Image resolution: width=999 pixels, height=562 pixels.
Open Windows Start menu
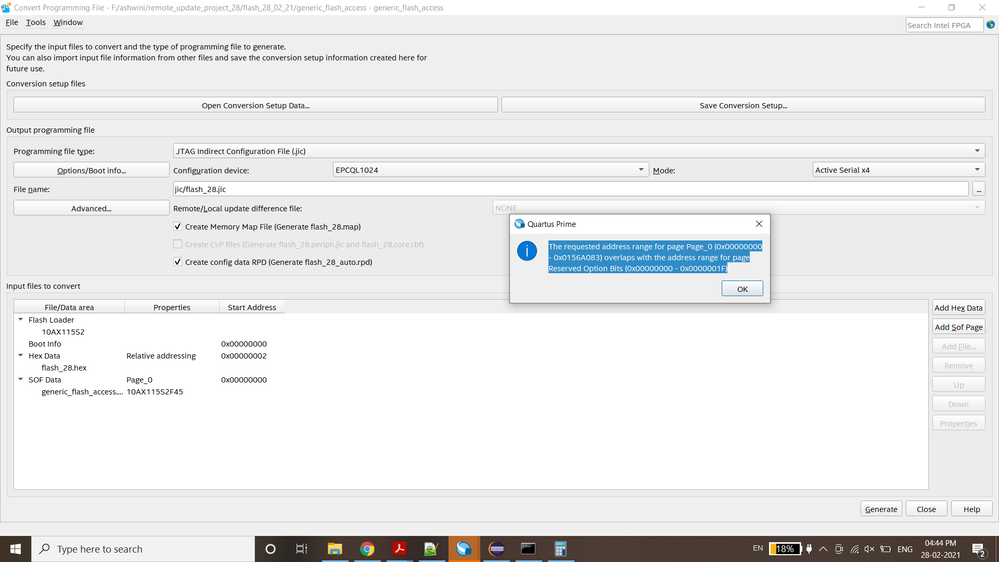point(15,549)
